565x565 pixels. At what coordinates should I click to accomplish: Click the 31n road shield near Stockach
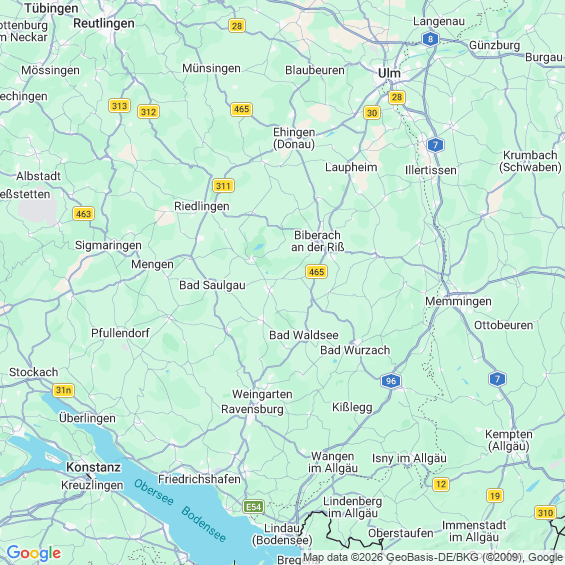point(63,390)
